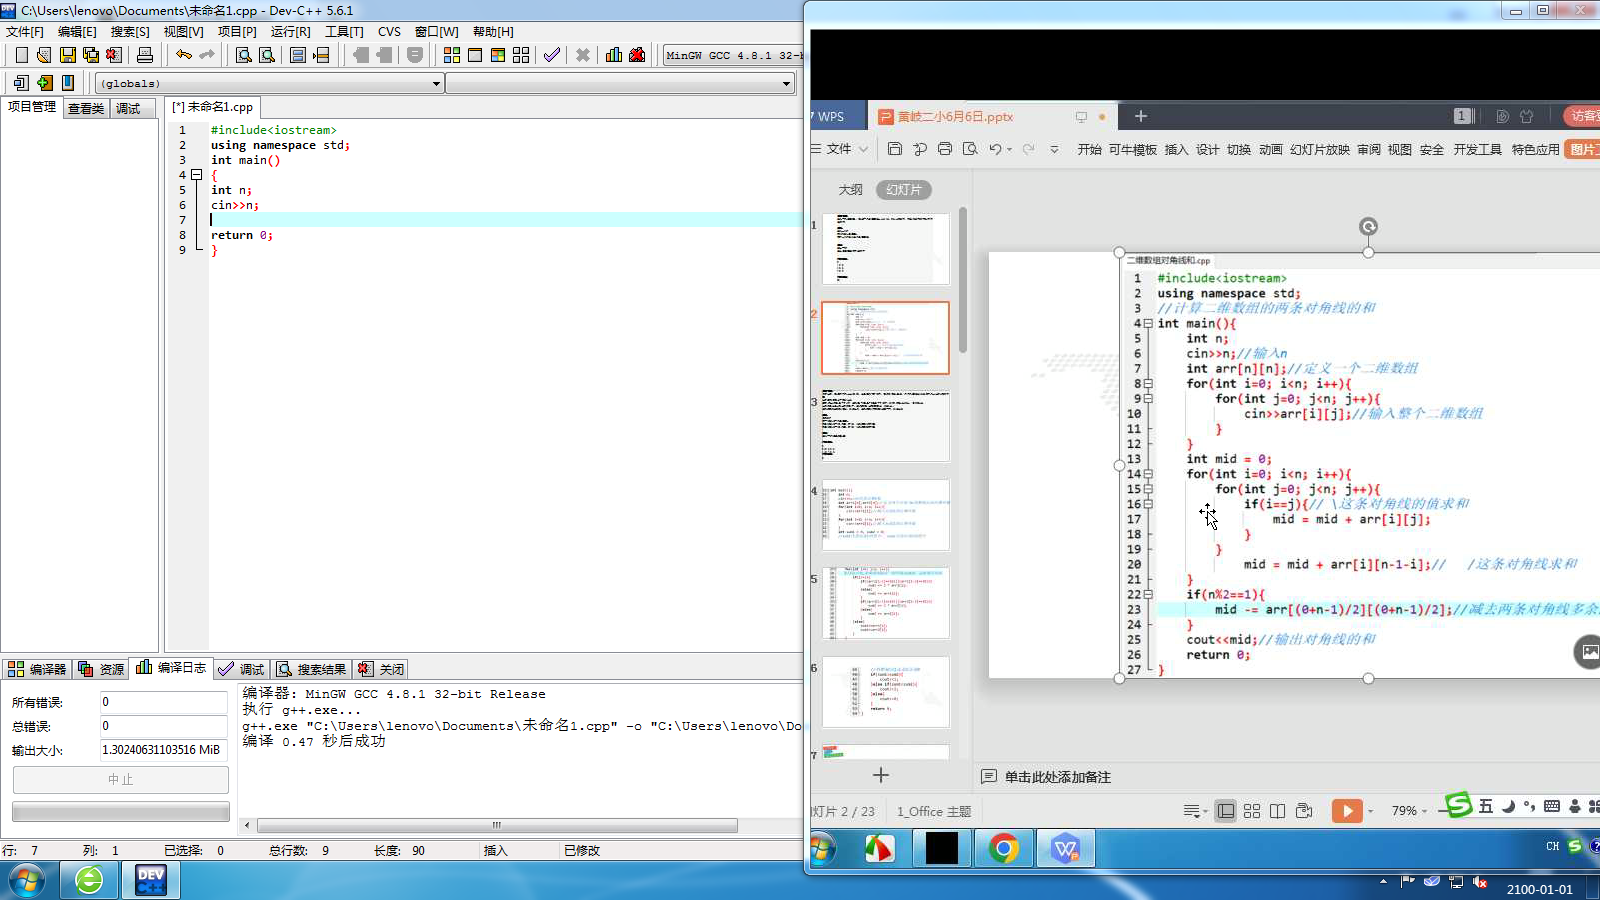Click the Windows Start button
The image size is (1600, 900).
26,881
